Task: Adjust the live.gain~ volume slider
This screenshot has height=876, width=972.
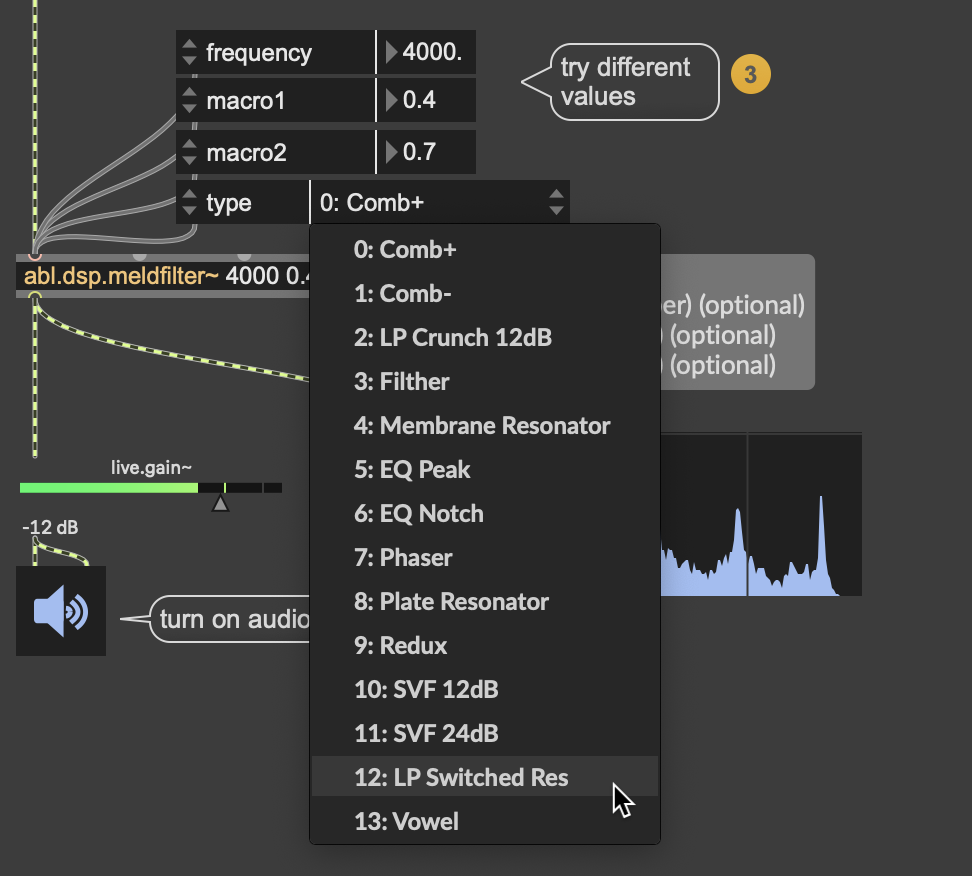Action: [x=150, y=487]
